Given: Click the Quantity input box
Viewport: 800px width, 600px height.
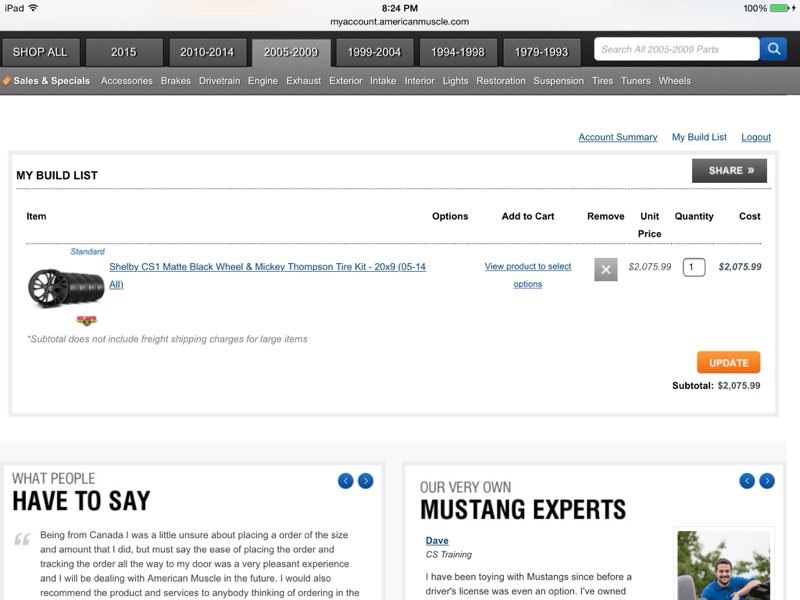Looking at the screenshot, I should 693,267.
